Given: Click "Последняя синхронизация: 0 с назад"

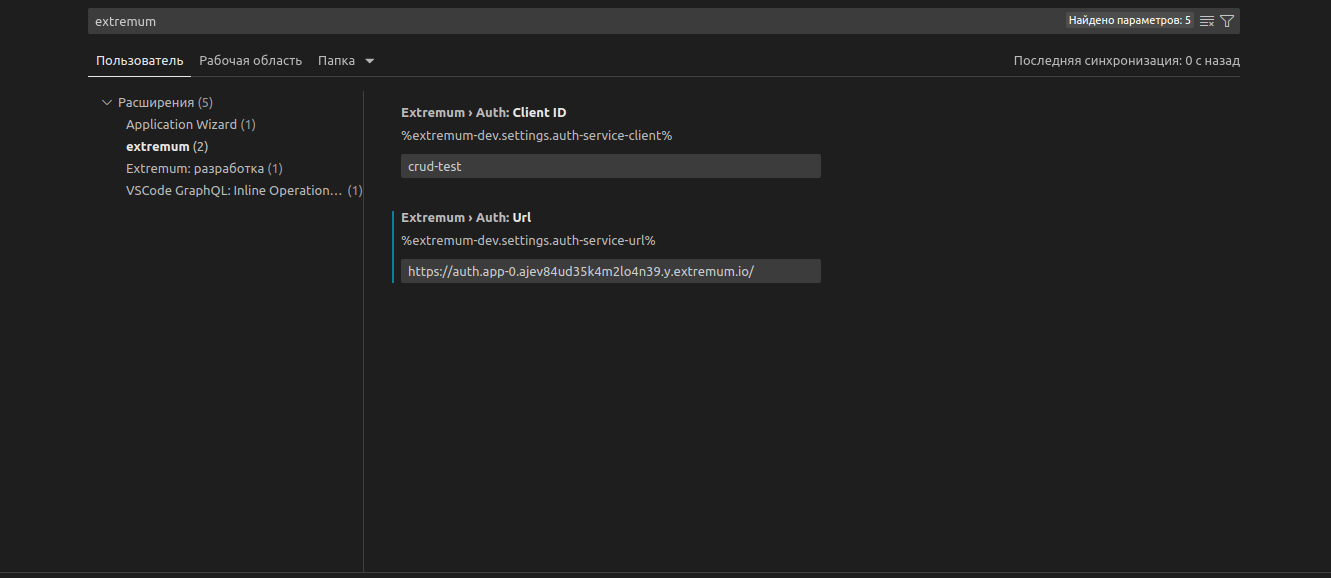Looking at the screenshot, I should pyautogui.click(x=1127, y=60).
